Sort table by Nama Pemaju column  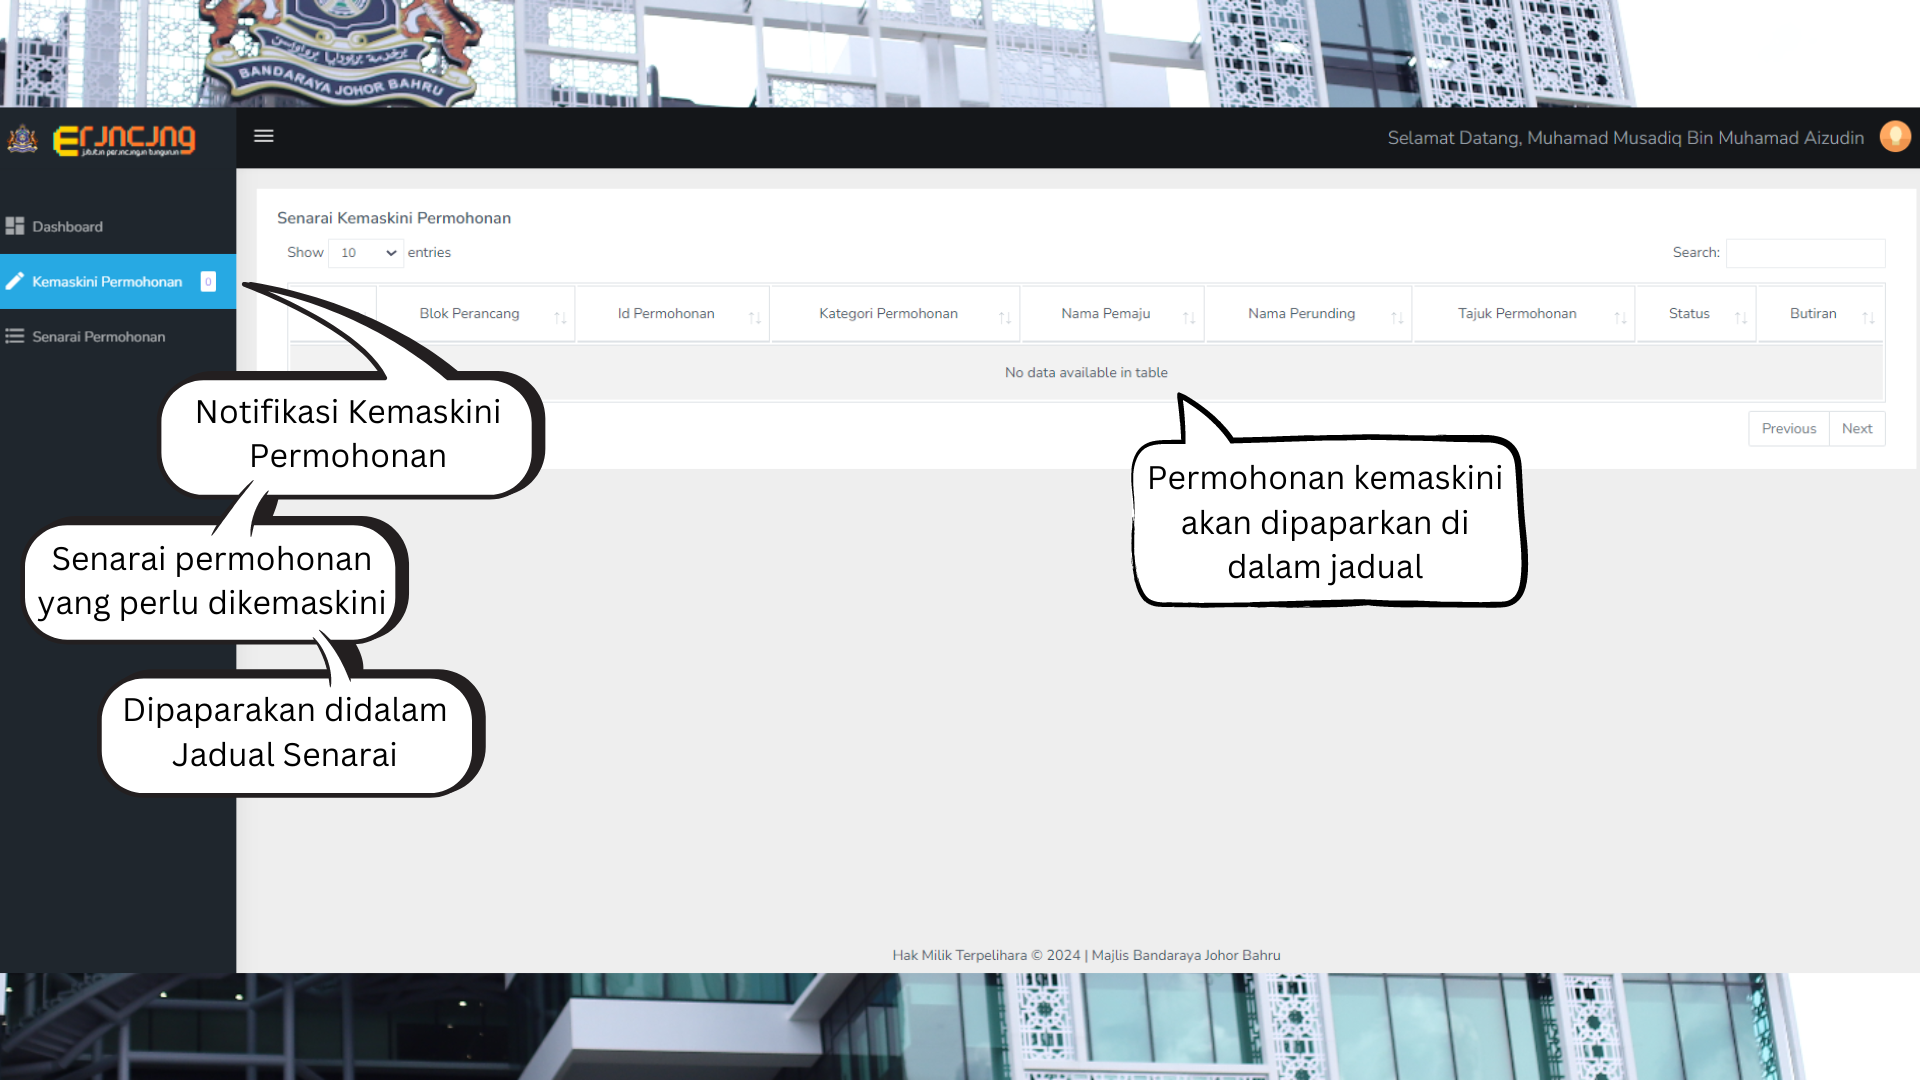click(1105, 313)
